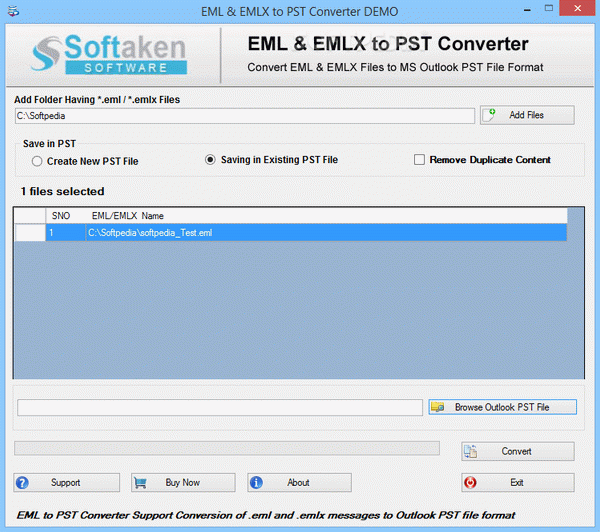Click the Outlook PST file path field

pyautogui.click(x=220, y=408)
